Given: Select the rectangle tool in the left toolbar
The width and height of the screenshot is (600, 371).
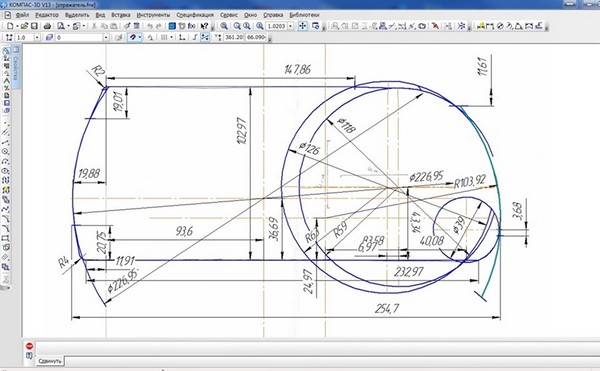Looking at the screenshot, I should 6,238.
